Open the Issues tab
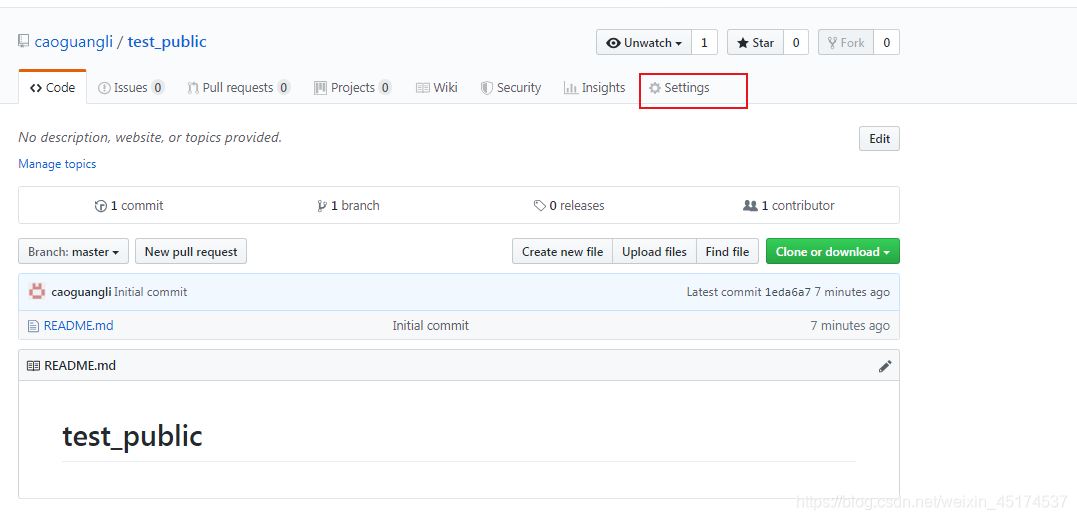The image size is (1077, 520). tap(131, 88)
